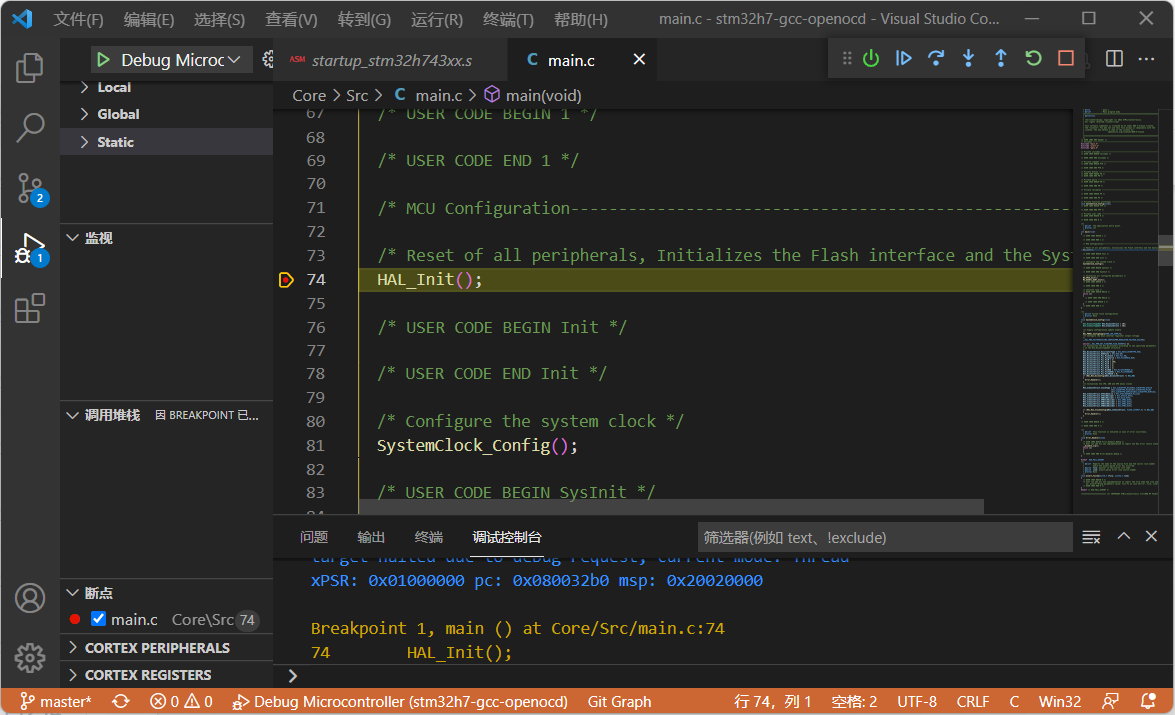Switch to 输出 output panel tab
Image resolution: width=1175 pixels, height=715 pixels.
[x=371, y=537]
